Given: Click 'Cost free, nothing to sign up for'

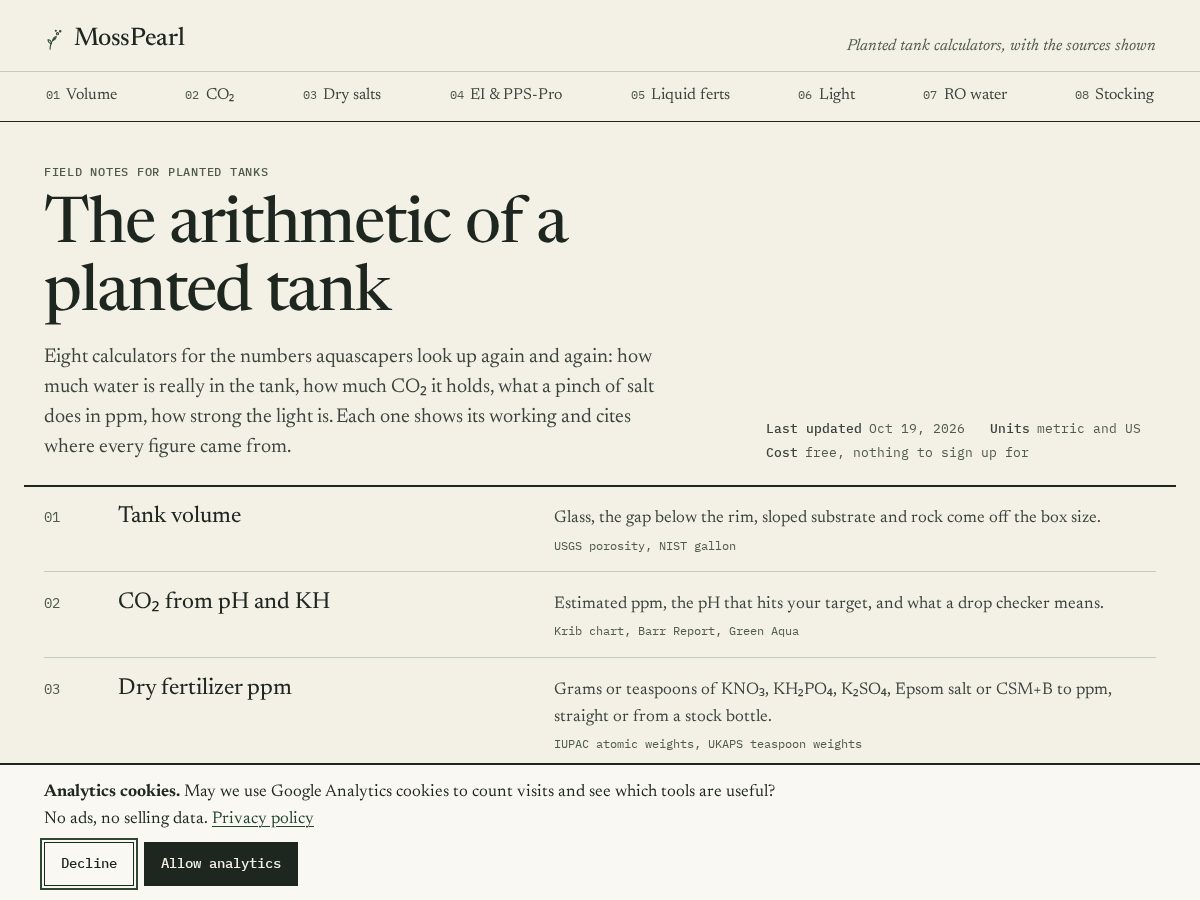Looking at the screenshot, I should click(x=897, y=453).
